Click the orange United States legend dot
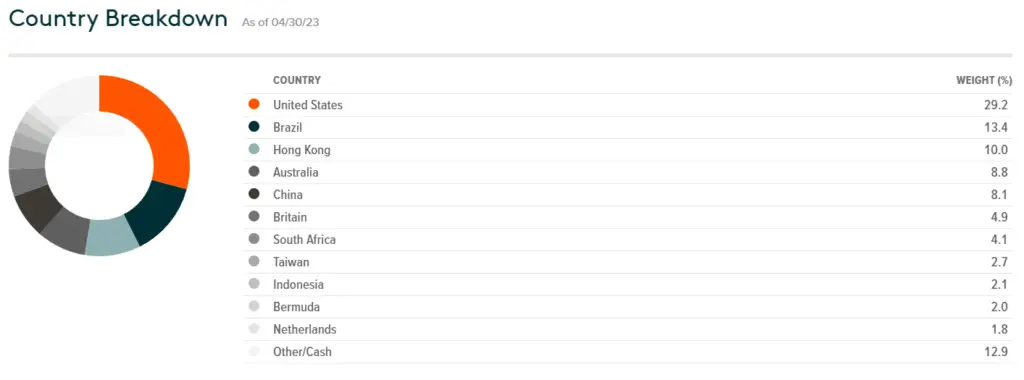Viewport: 1024px width, 380px height. (254, 104)
